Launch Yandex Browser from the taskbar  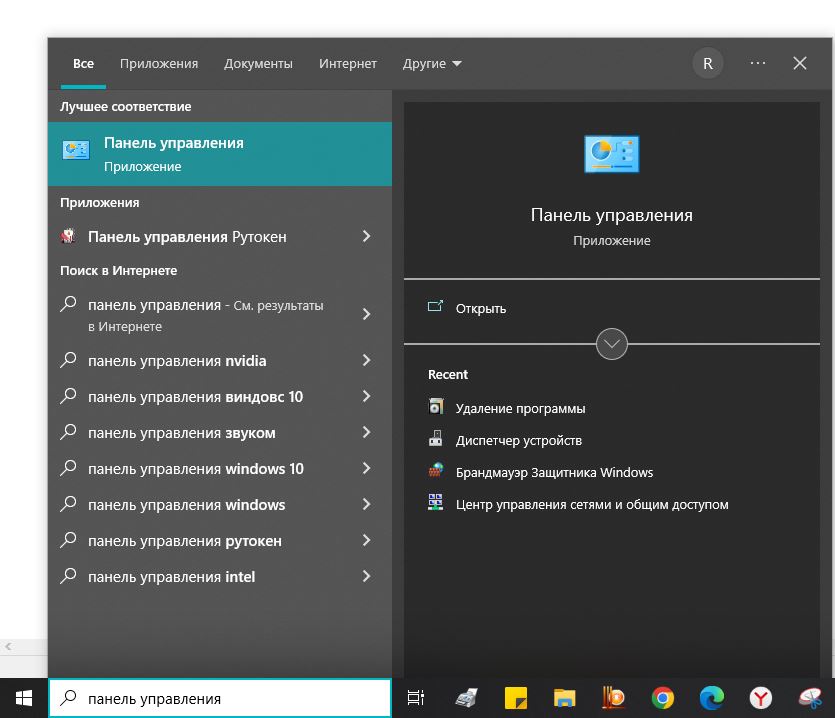761,698
